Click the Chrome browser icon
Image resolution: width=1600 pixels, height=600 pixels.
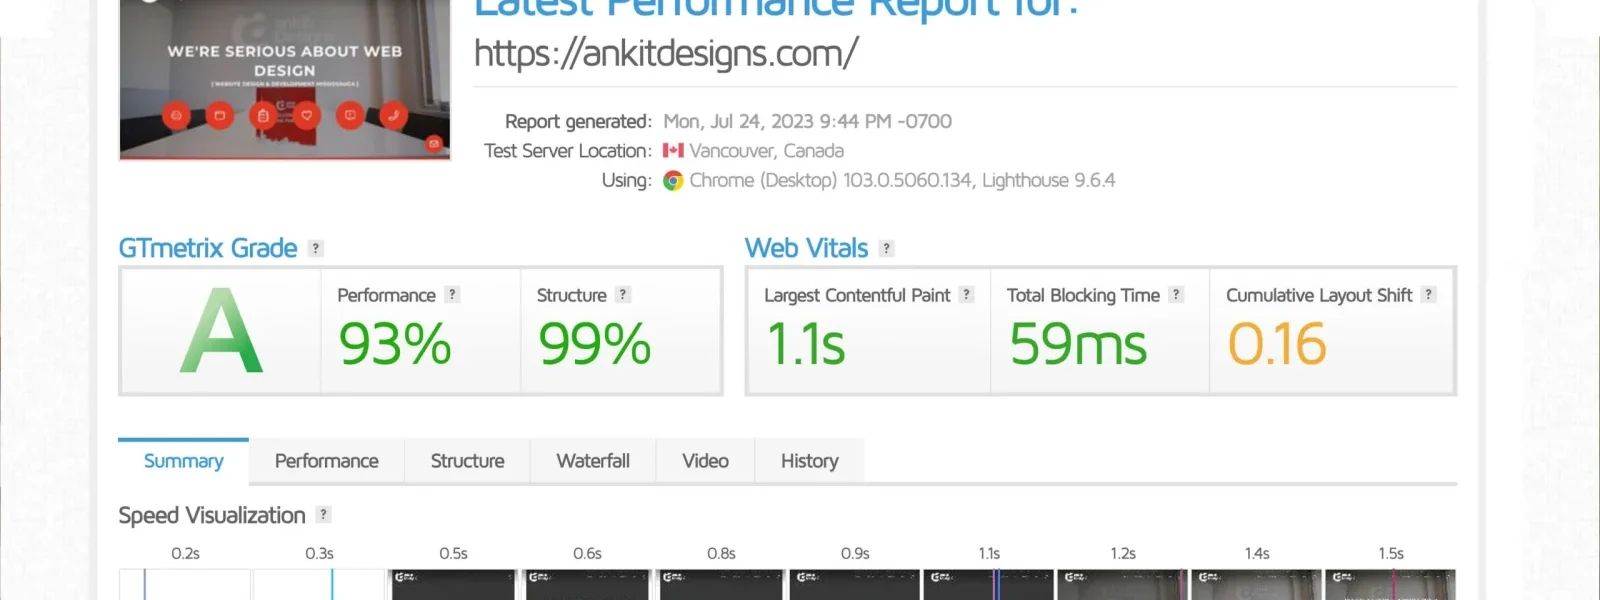673,181
